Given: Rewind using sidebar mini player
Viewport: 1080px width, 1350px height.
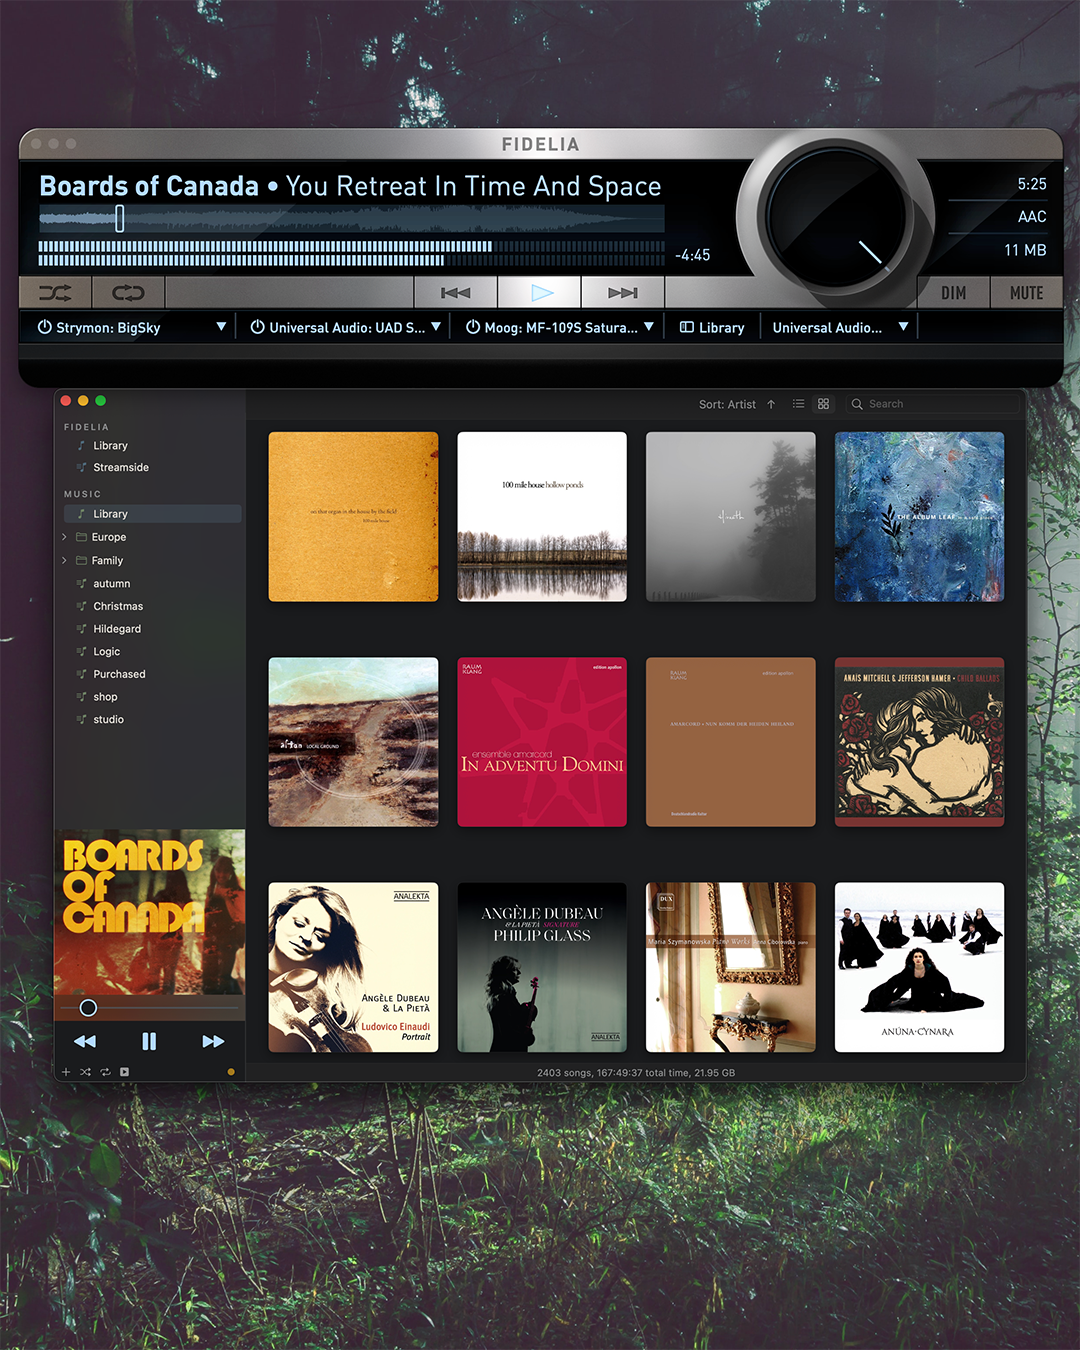Looking at the screenshot, I should point(85,1041).
